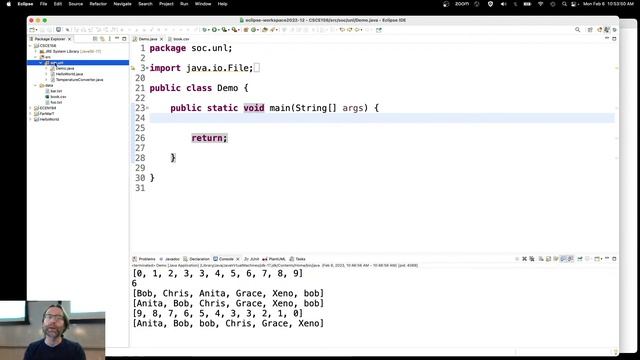Click the Pin Console icon

click(580, 259)
